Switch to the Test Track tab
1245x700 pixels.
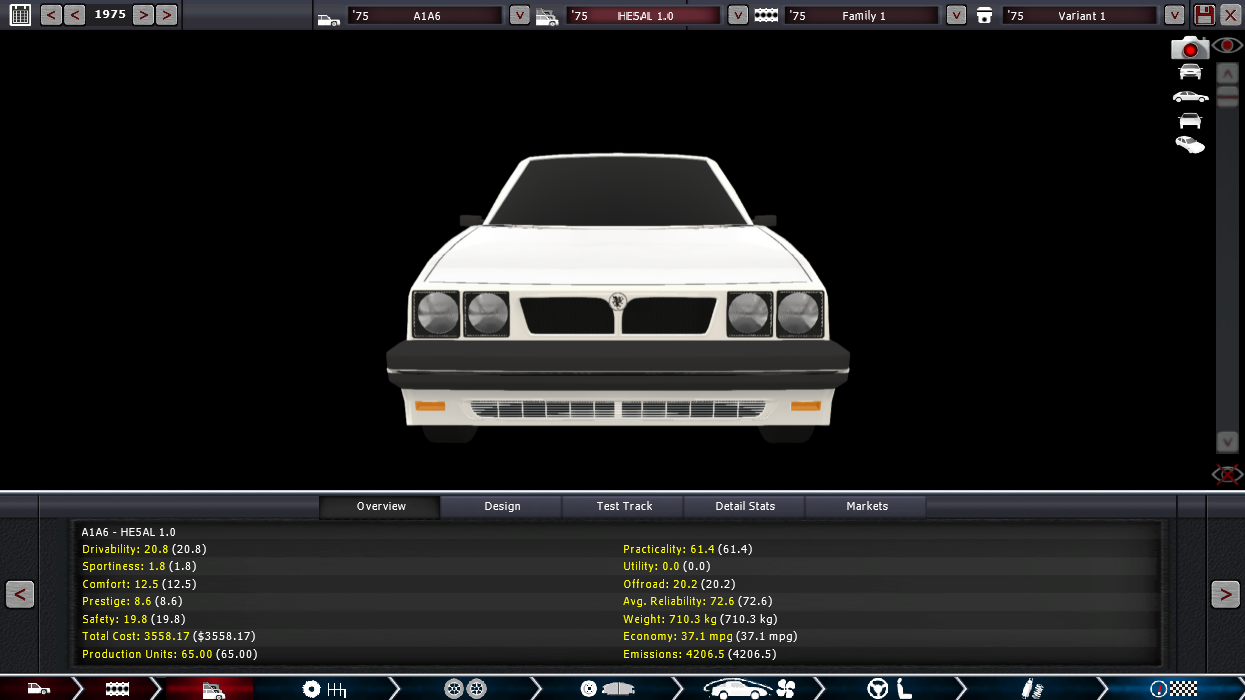(624, 506)
